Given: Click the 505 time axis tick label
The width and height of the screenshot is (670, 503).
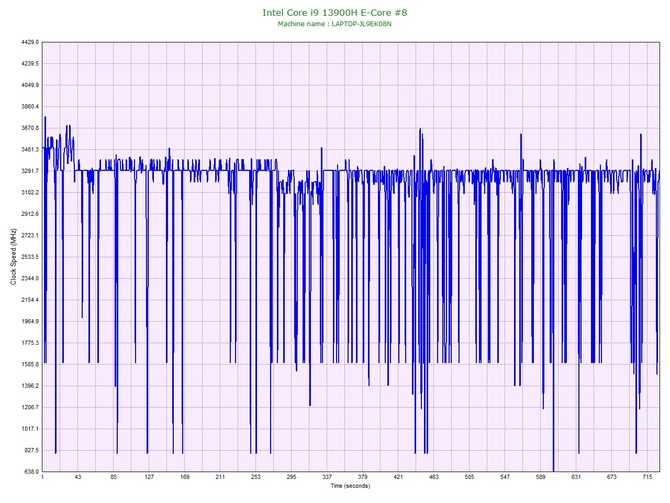Looking at the screenshot, I should point(469,477).
